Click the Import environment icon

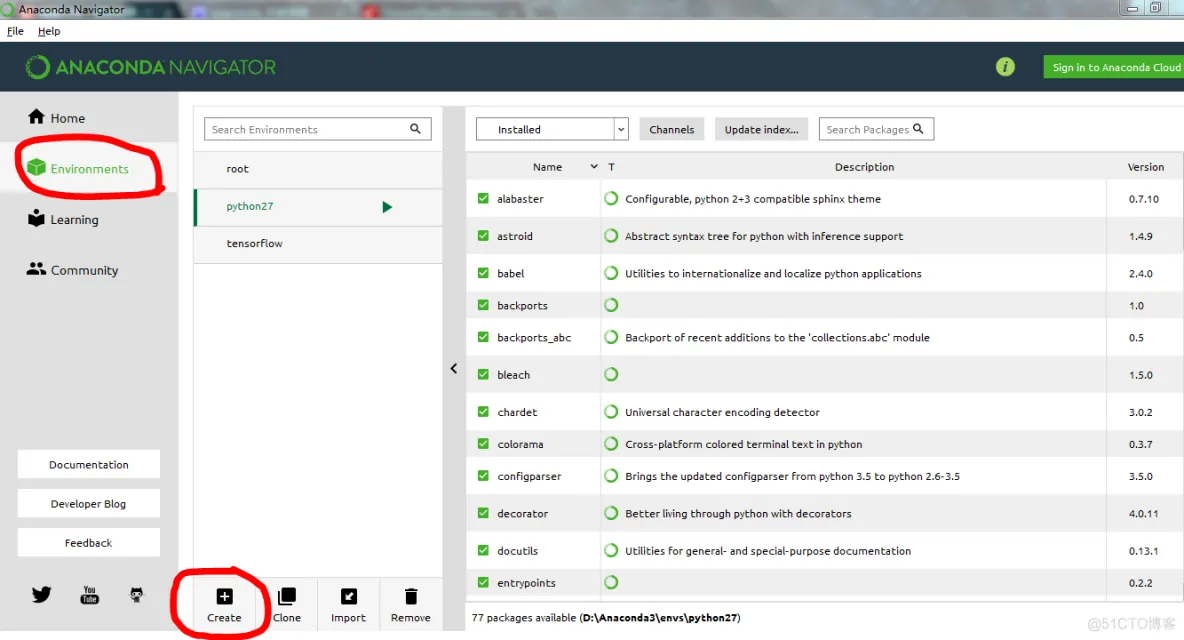pyautogui.click(x=348, y=596)
